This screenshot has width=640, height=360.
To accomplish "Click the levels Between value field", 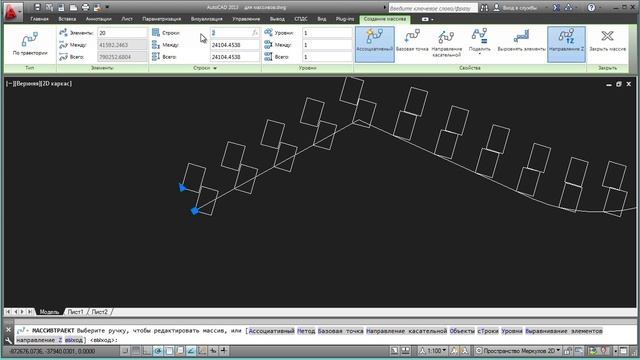I will (327, 45).
